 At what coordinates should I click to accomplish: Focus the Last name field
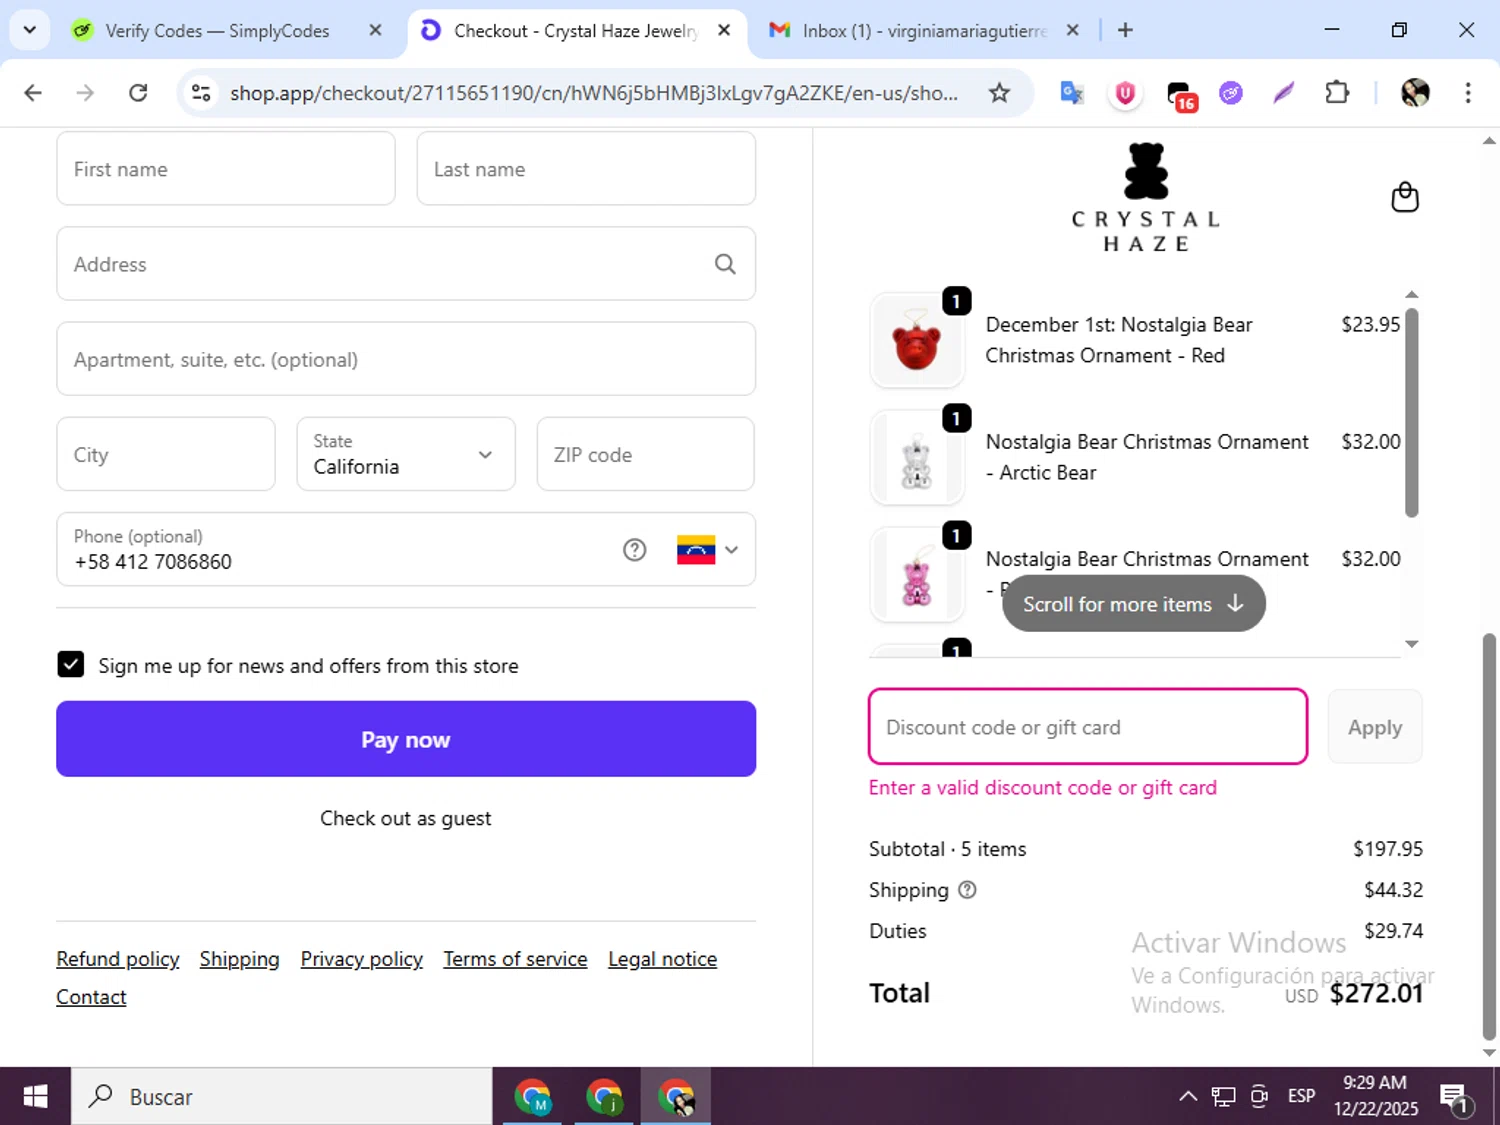pyautogui.click(x=586, y=169)
